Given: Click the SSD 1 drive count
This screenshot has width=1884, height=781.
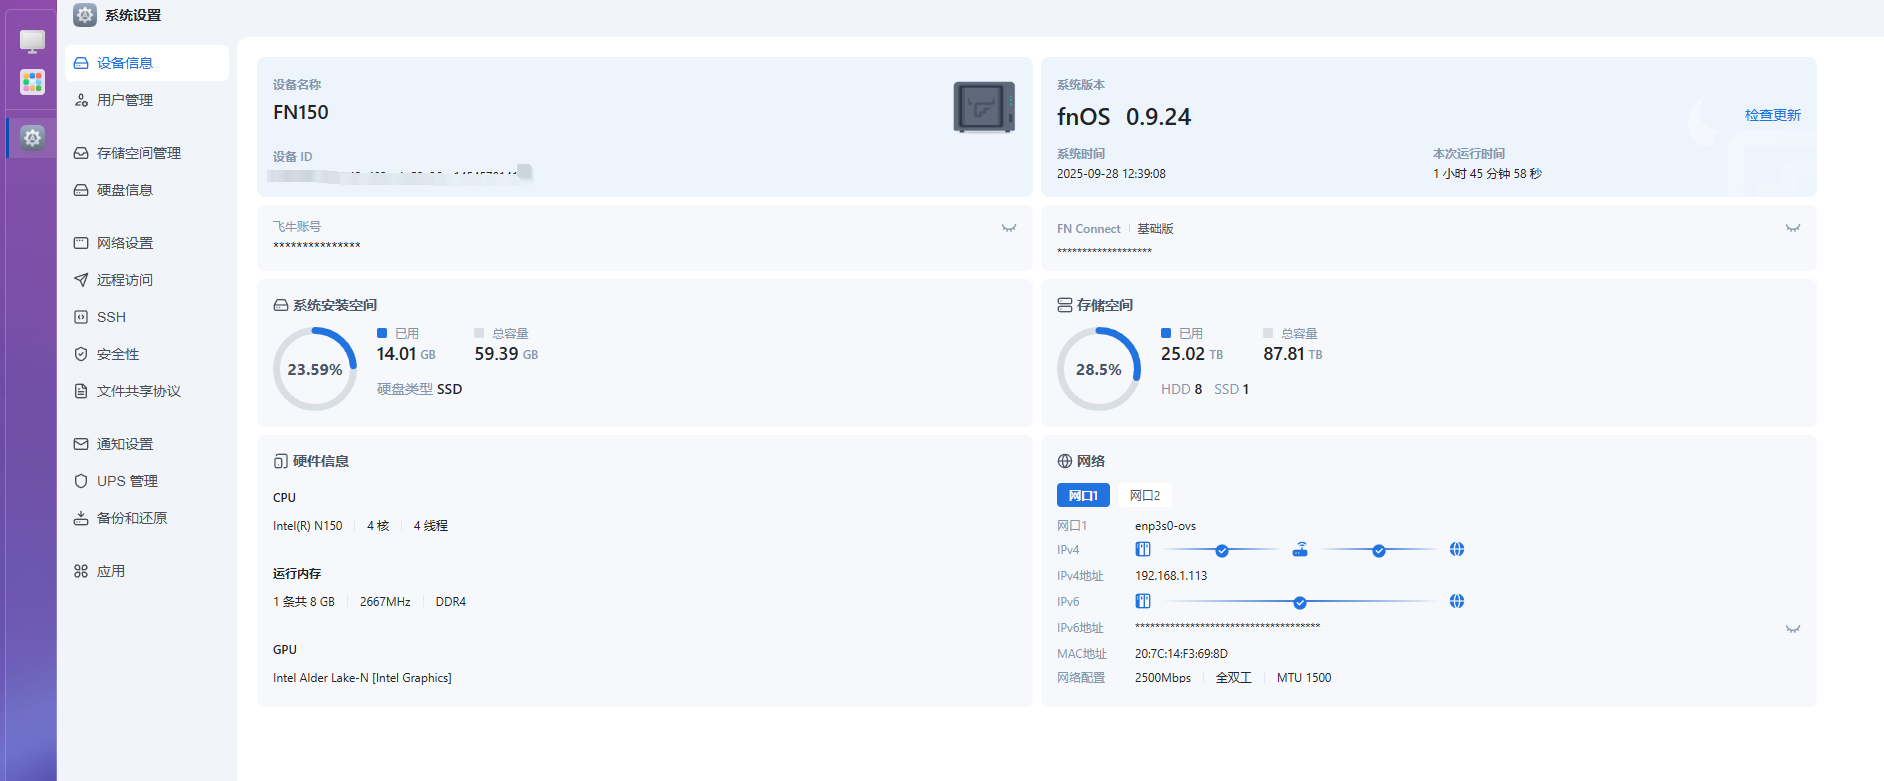Looking at the screenshot, I should click(x=1232, y=389).
